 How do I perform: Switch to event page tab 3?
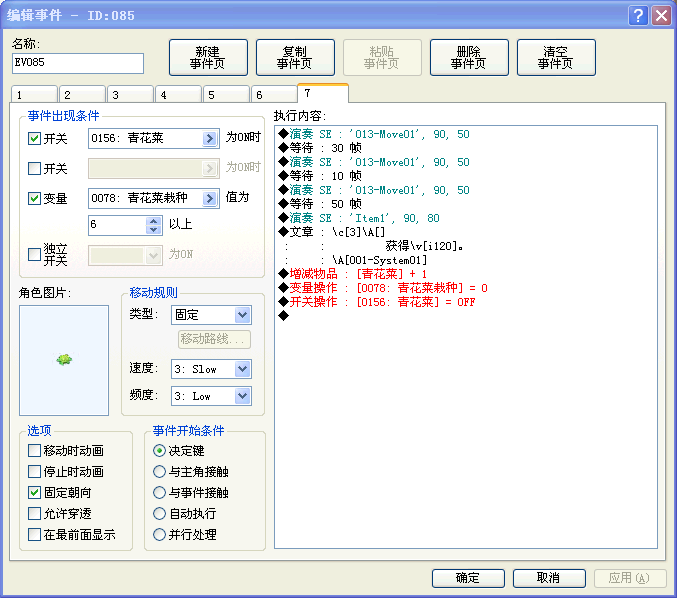130,95
